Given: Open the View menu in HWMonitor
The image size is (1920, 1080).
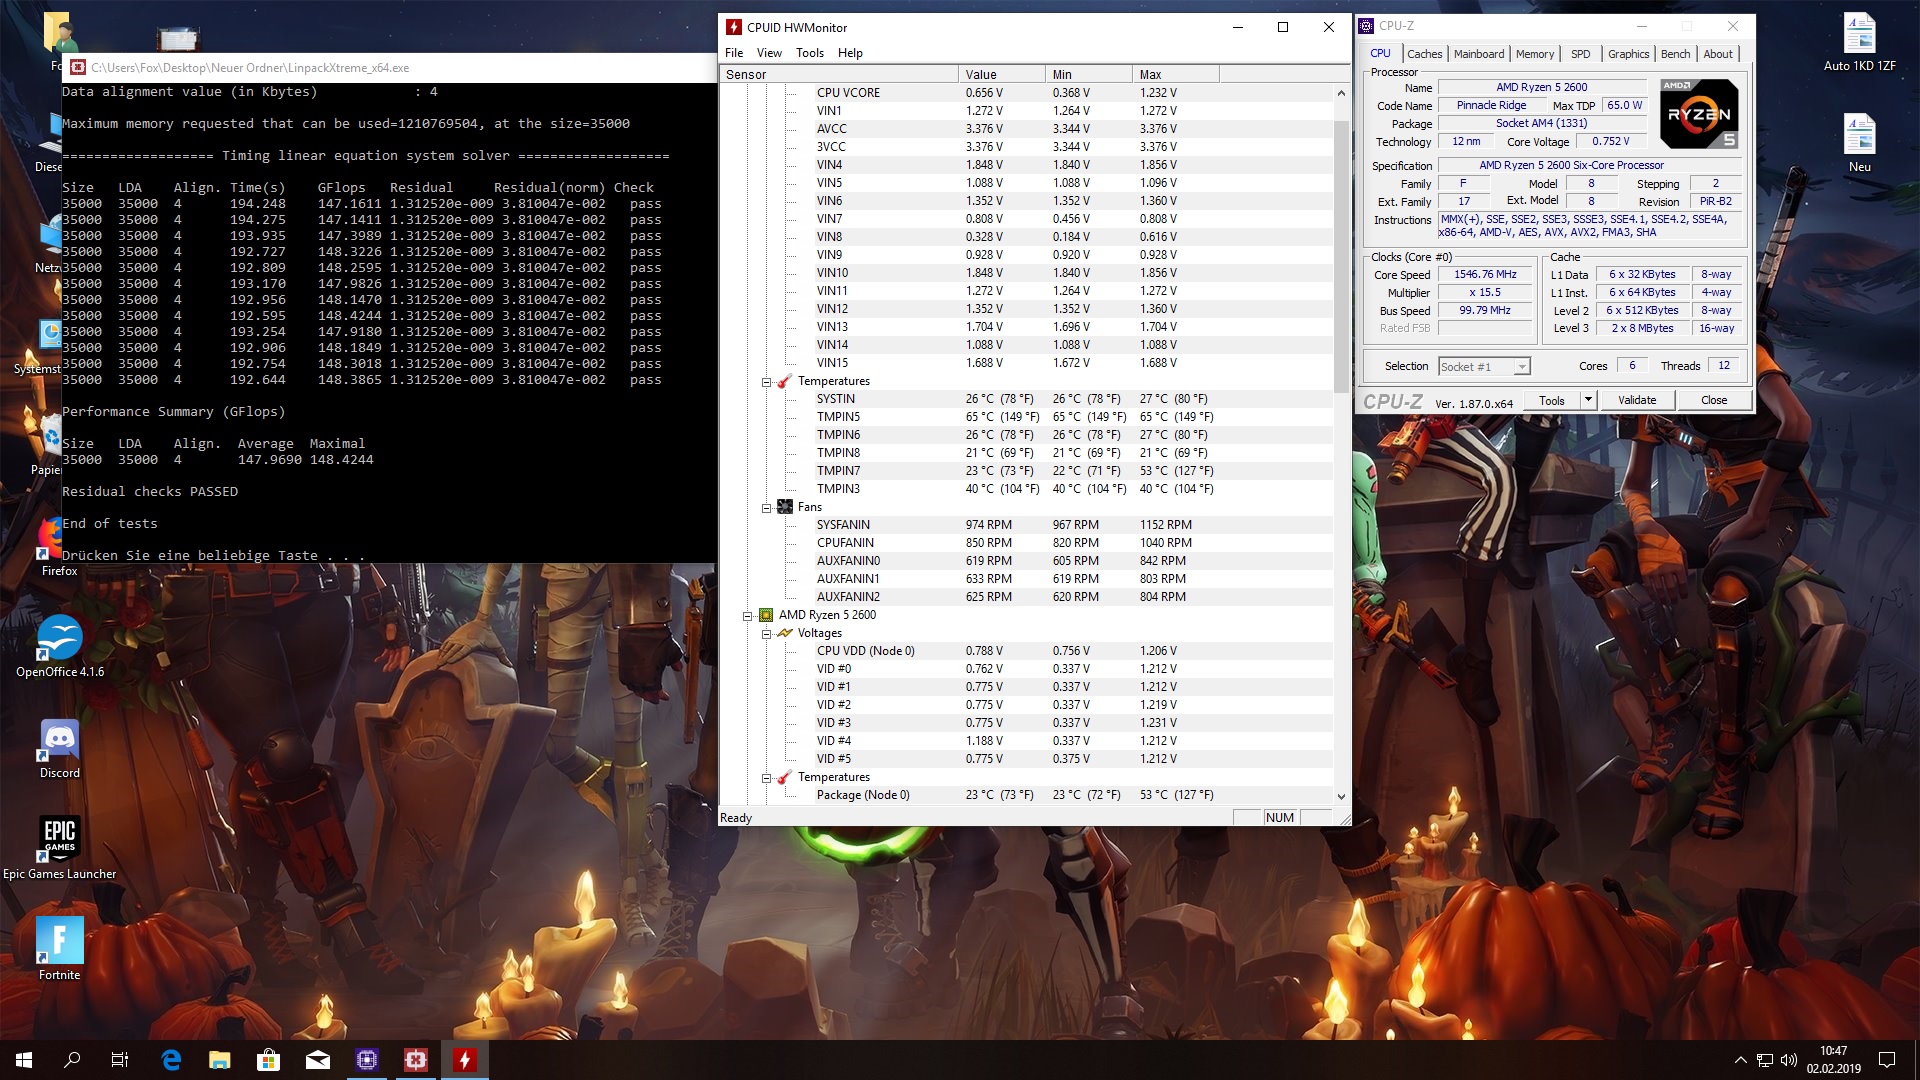Looking at the screenshot, I should (x=769, y=53).
